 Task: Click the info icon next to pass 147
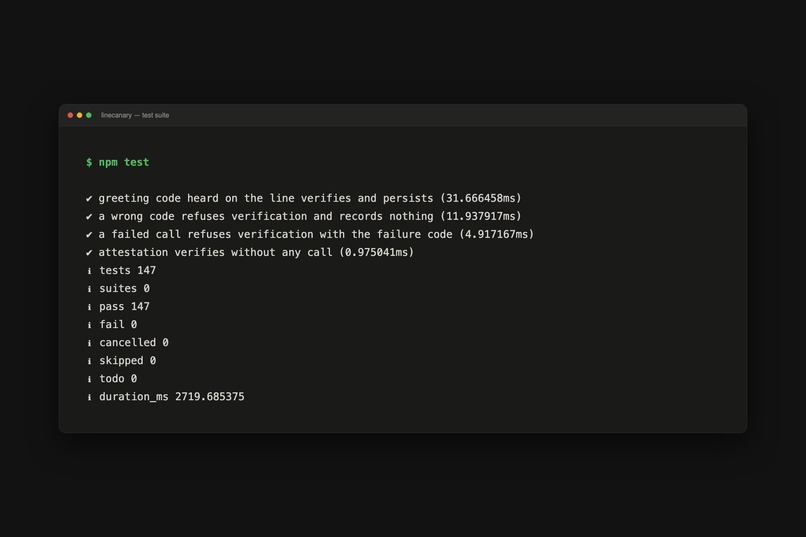[x=89, y=307]
